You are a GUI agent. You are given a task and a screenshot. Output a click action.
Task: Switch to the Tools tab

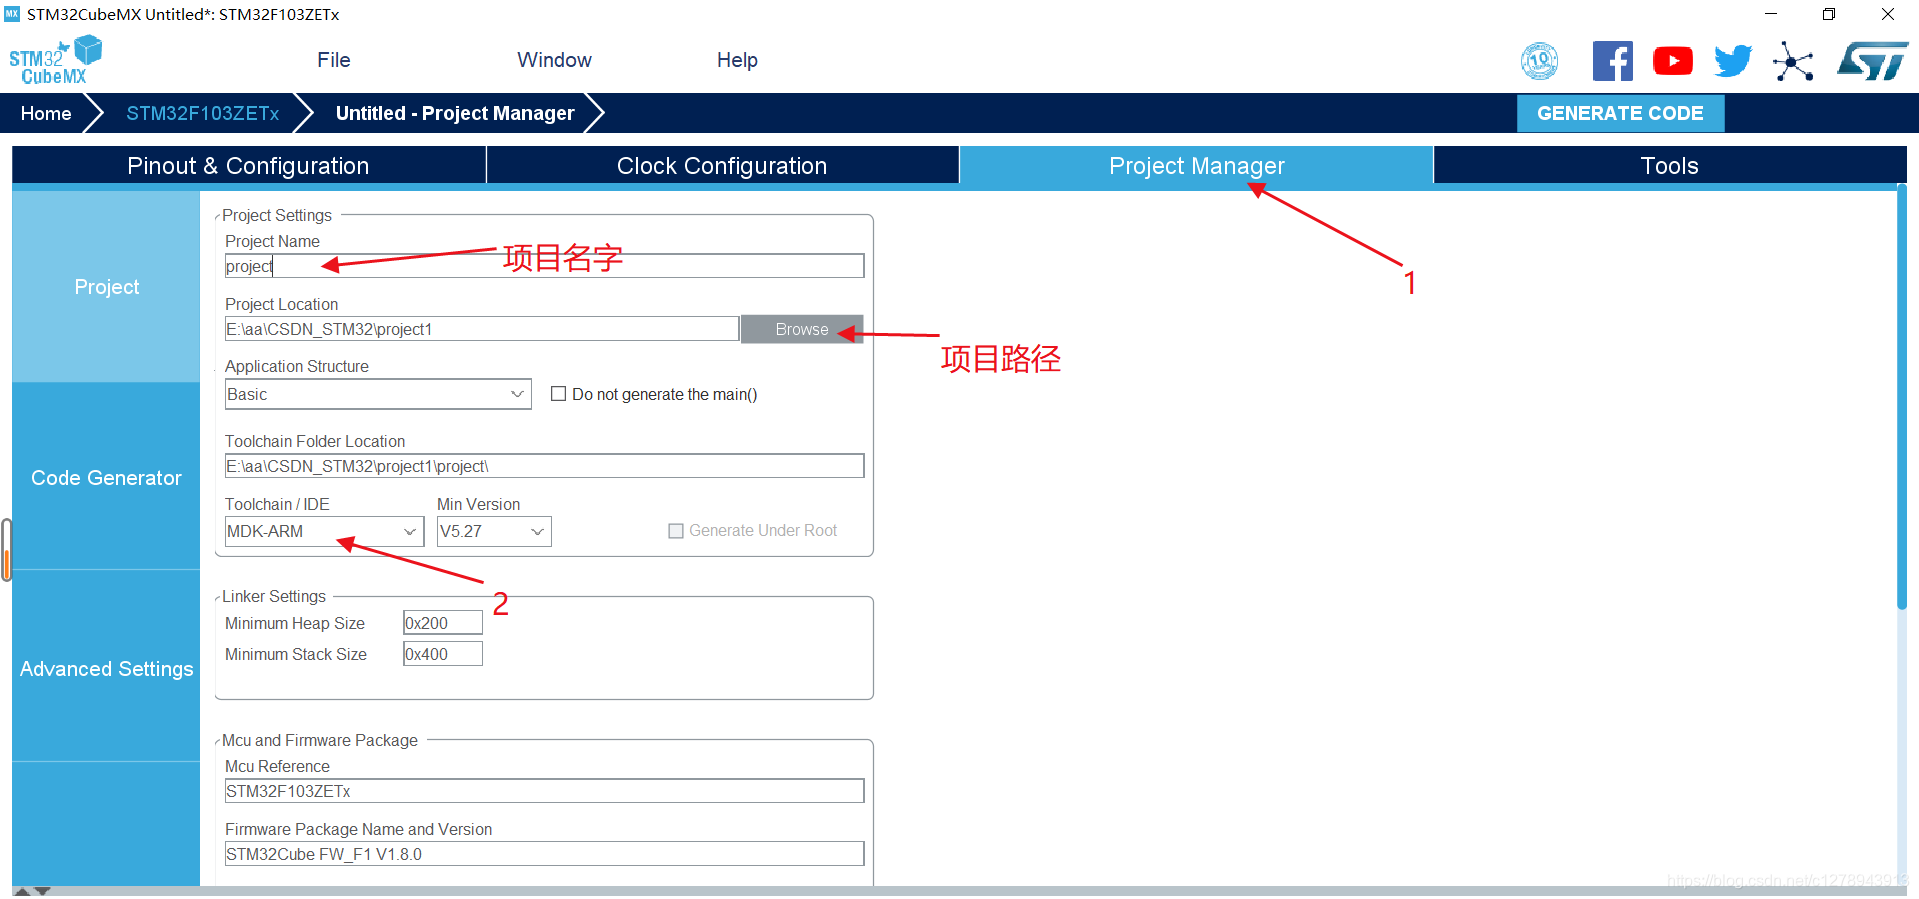(x=1670, y=165)
